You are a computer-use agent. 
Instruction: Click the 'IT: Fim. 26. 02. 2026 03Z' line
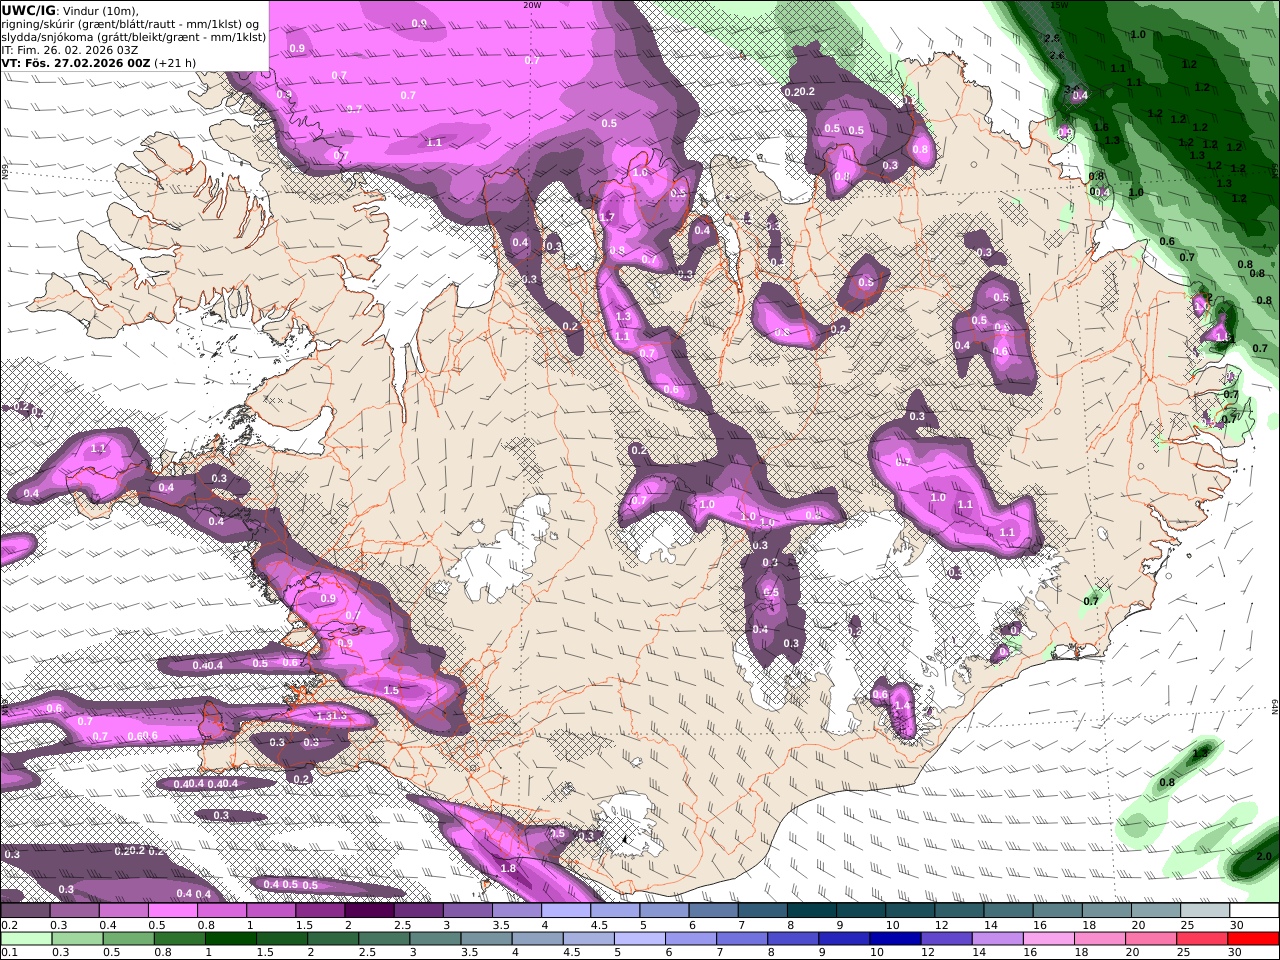click(x=70, y=49)
